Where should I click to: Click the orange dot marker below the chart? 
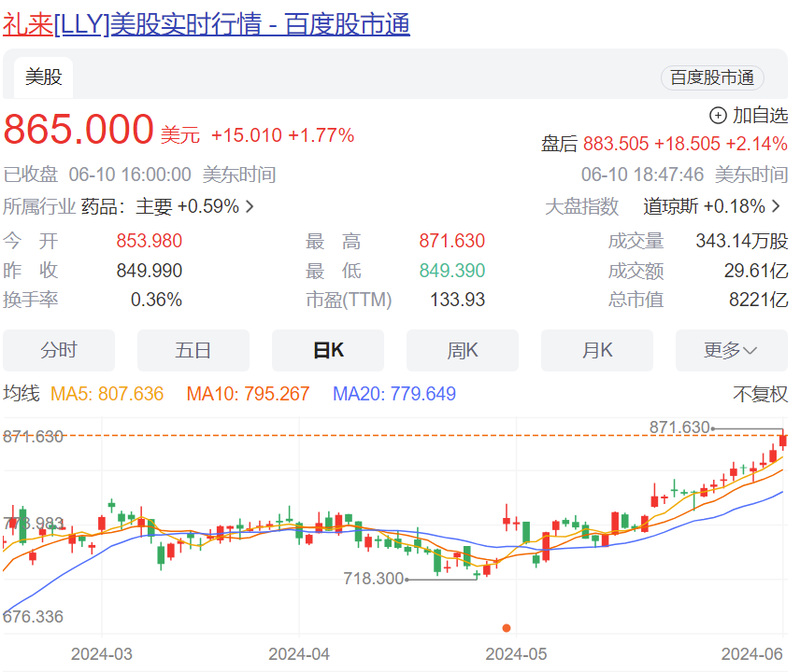[x=506, y=629]
